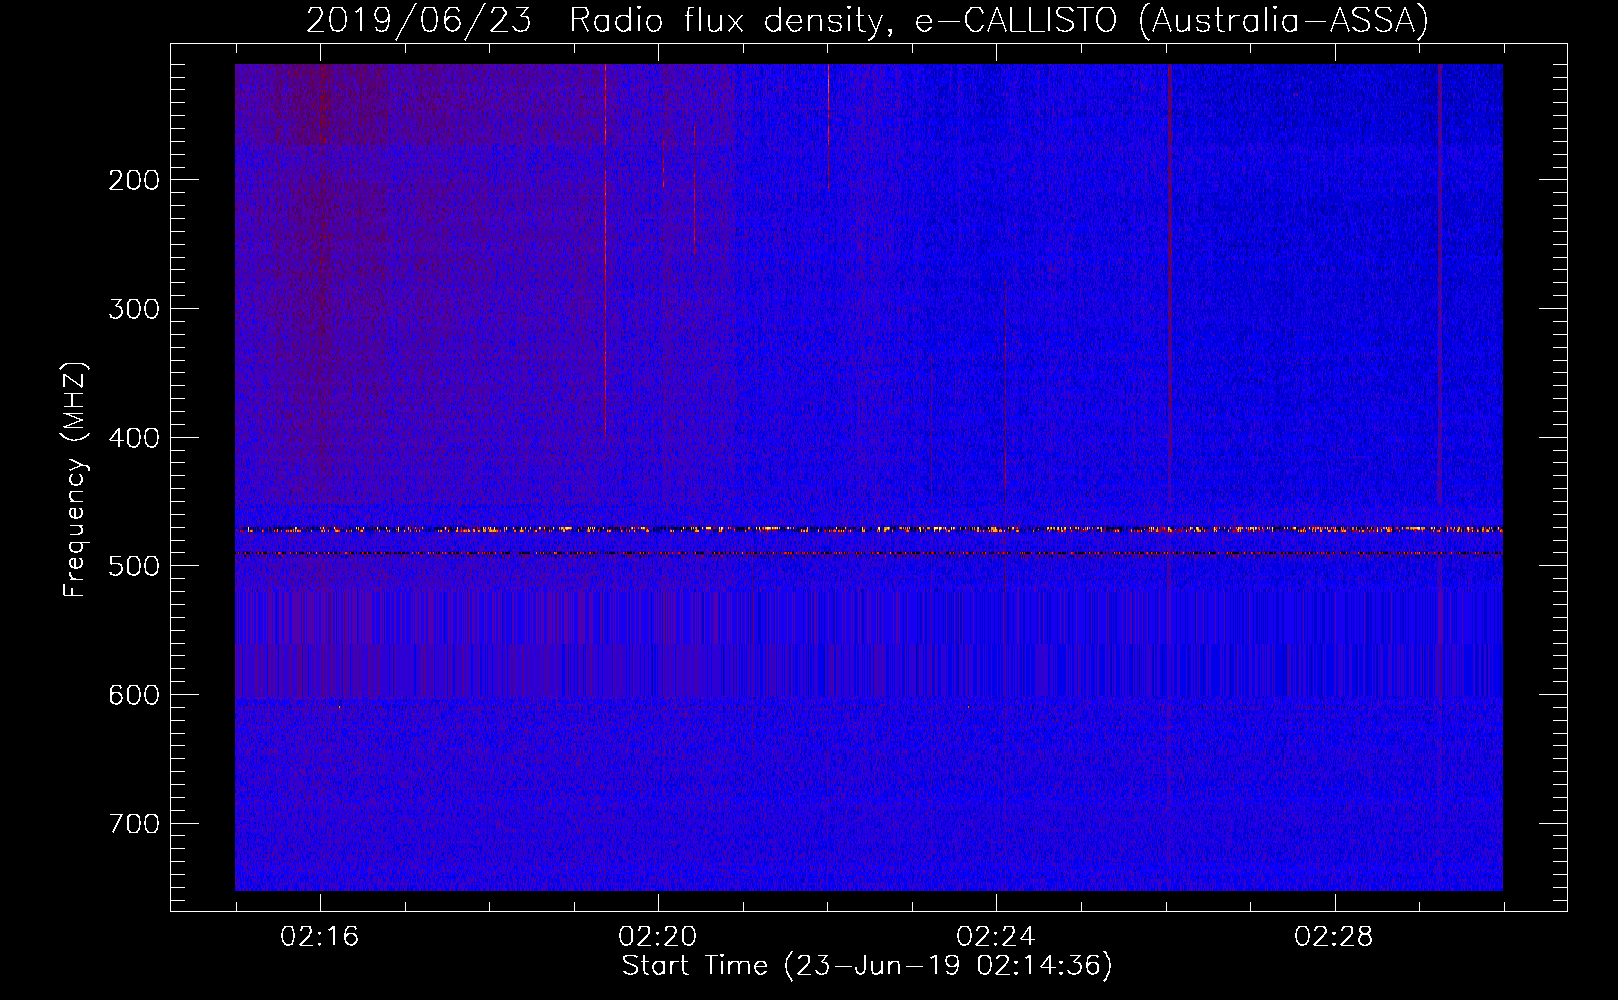This screenshot has height=1000, width=1618.
Task: Click the red vertical spike near 02:20:30
Action: click(x=695, y=188)
